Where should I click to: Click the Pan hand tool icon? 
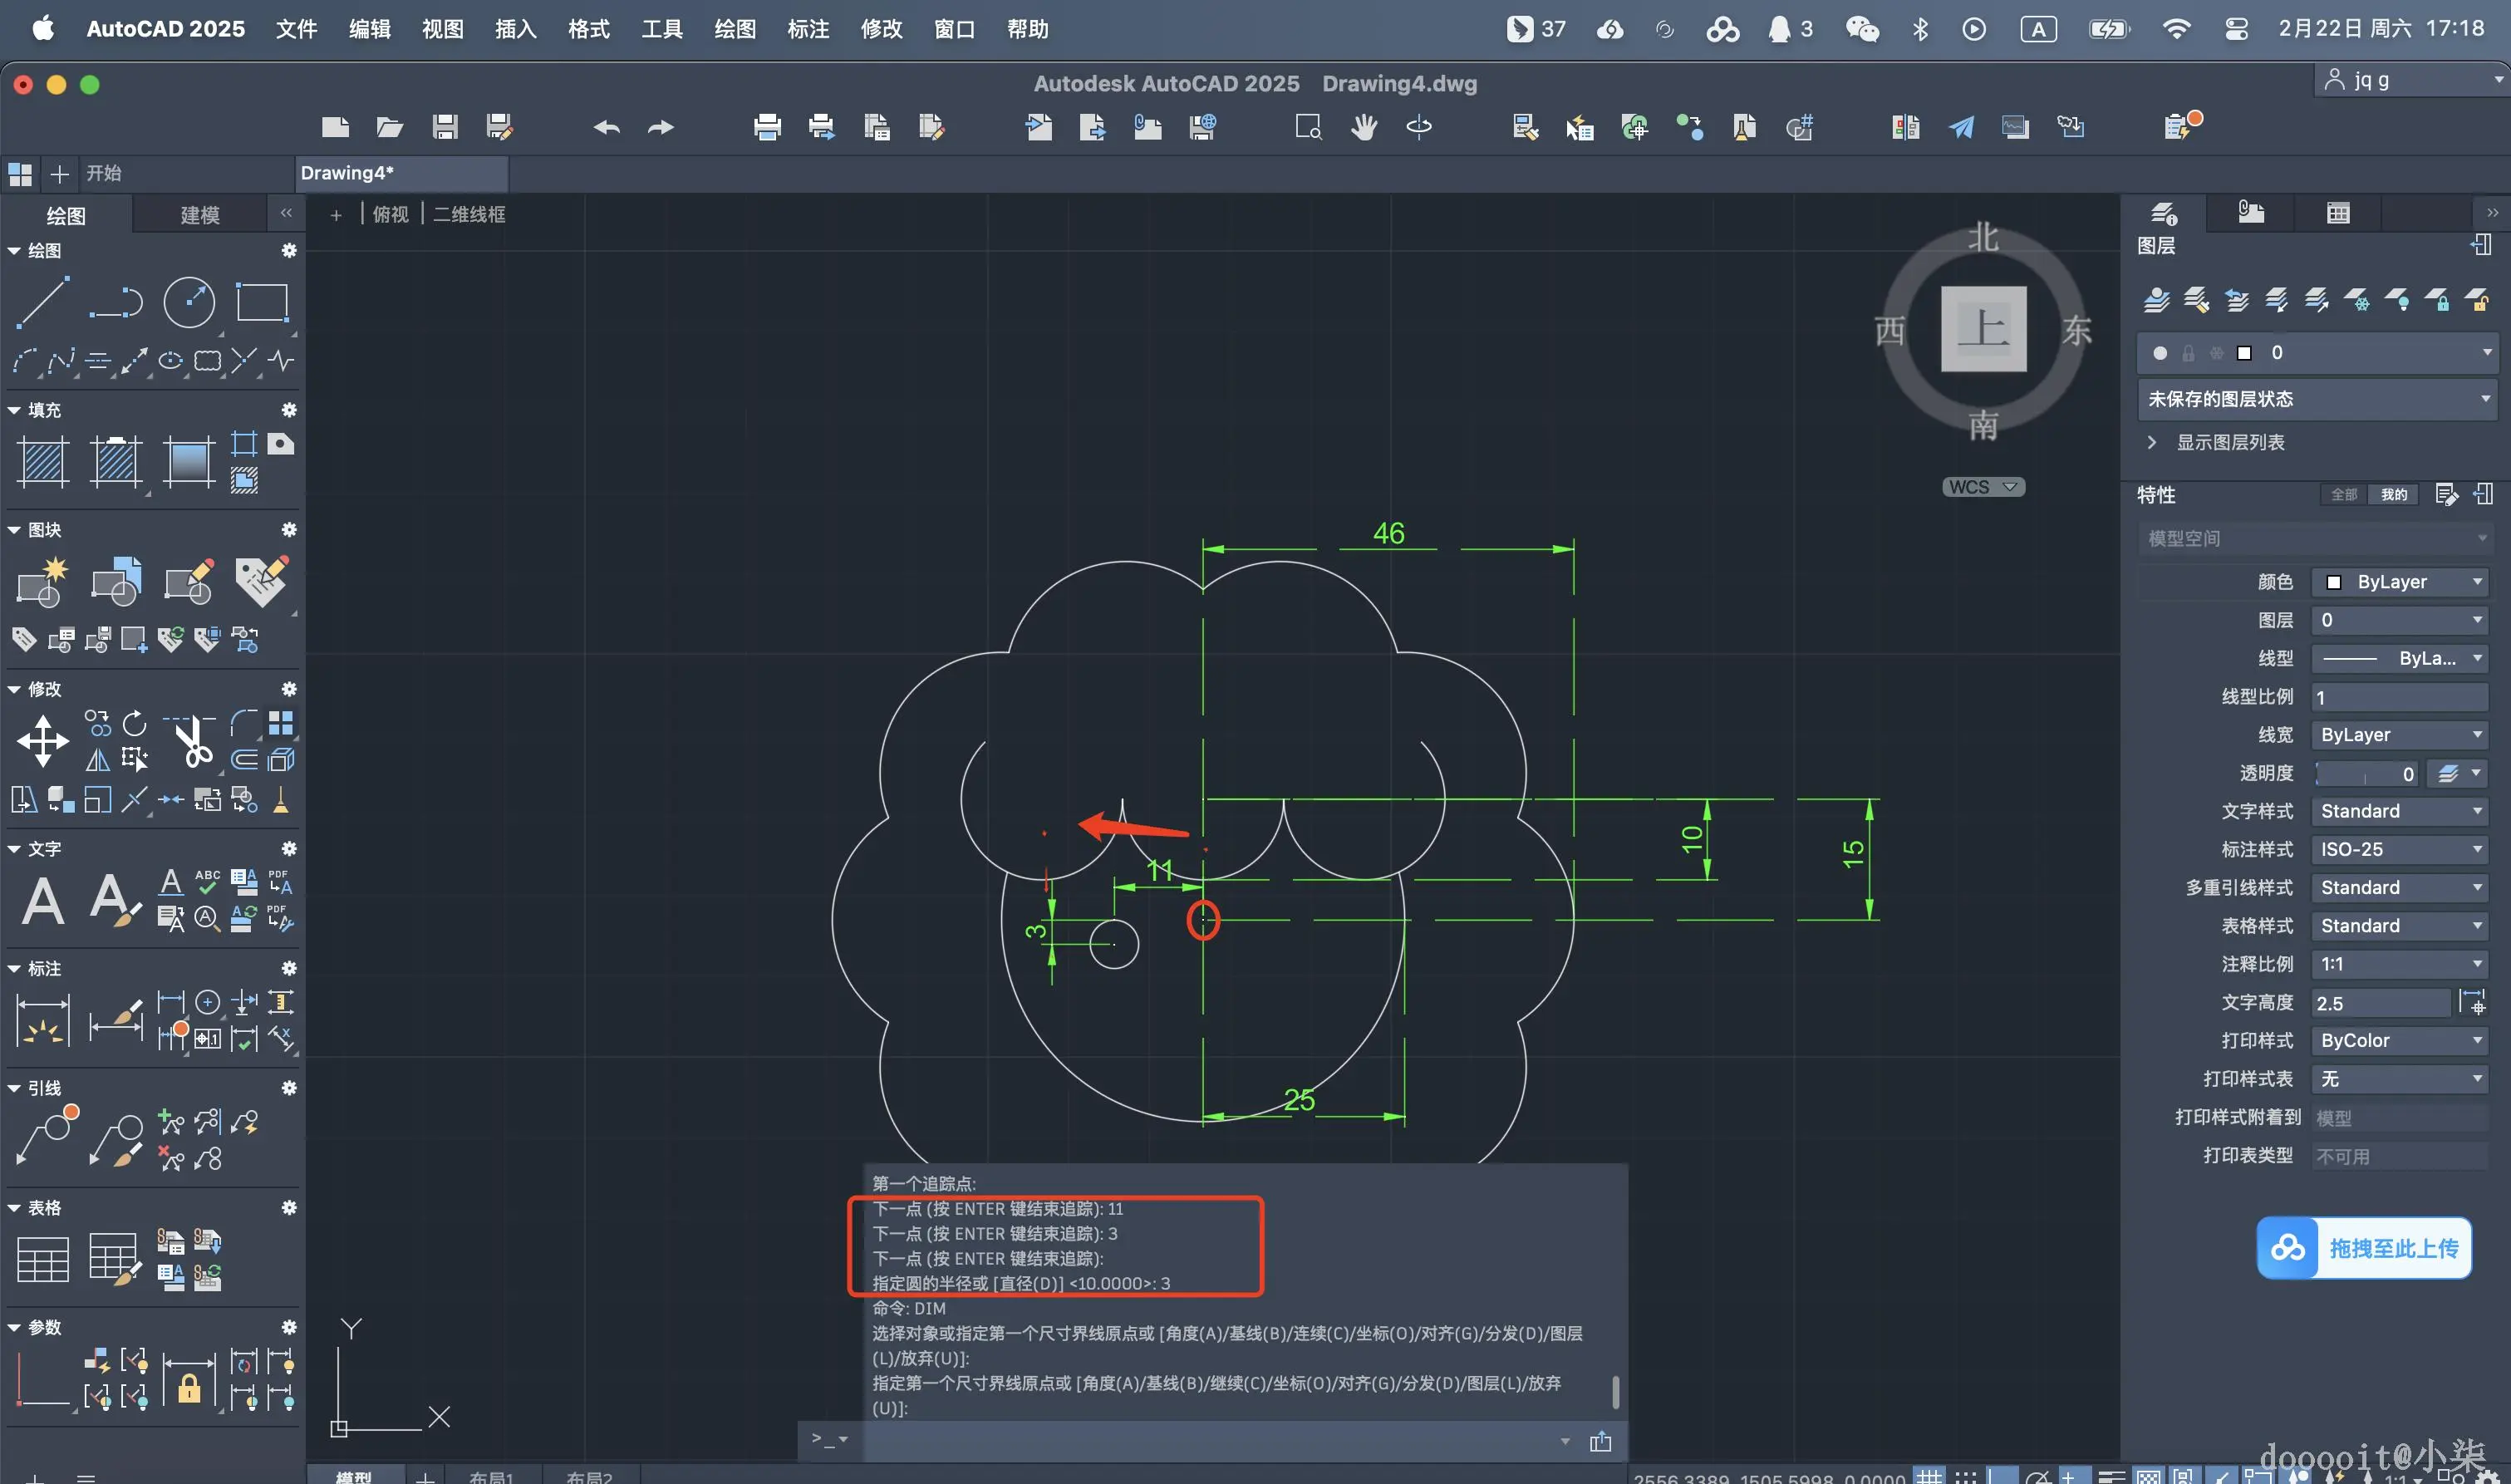[x=1364, y=127]
